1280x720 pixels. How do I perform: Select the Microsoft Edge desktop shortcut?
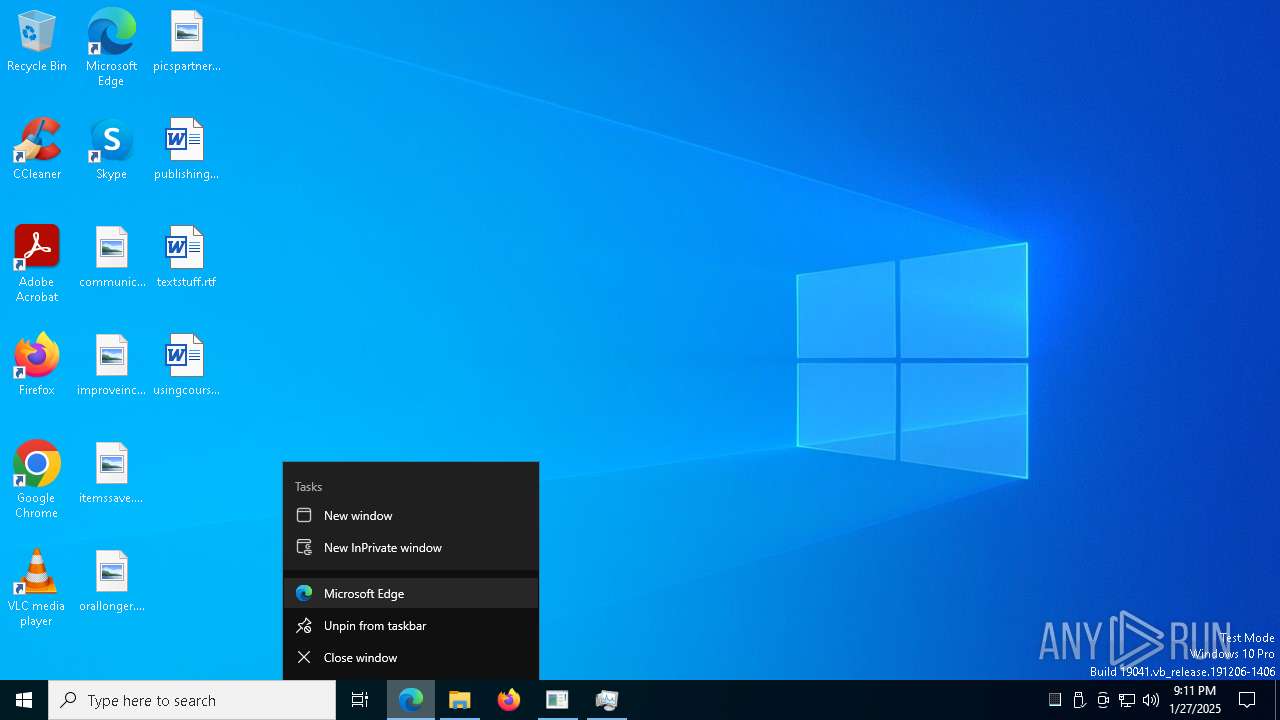click(111, 47)
